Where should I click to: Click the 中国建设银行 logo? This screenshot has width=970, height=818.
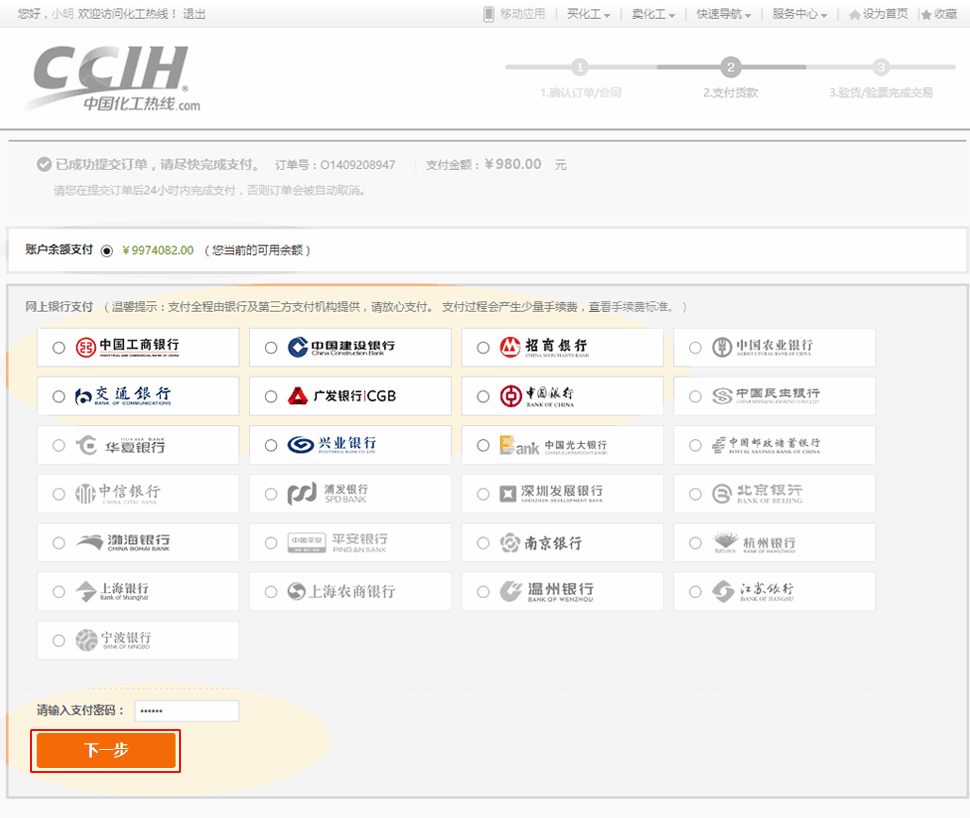coord(341,347)
